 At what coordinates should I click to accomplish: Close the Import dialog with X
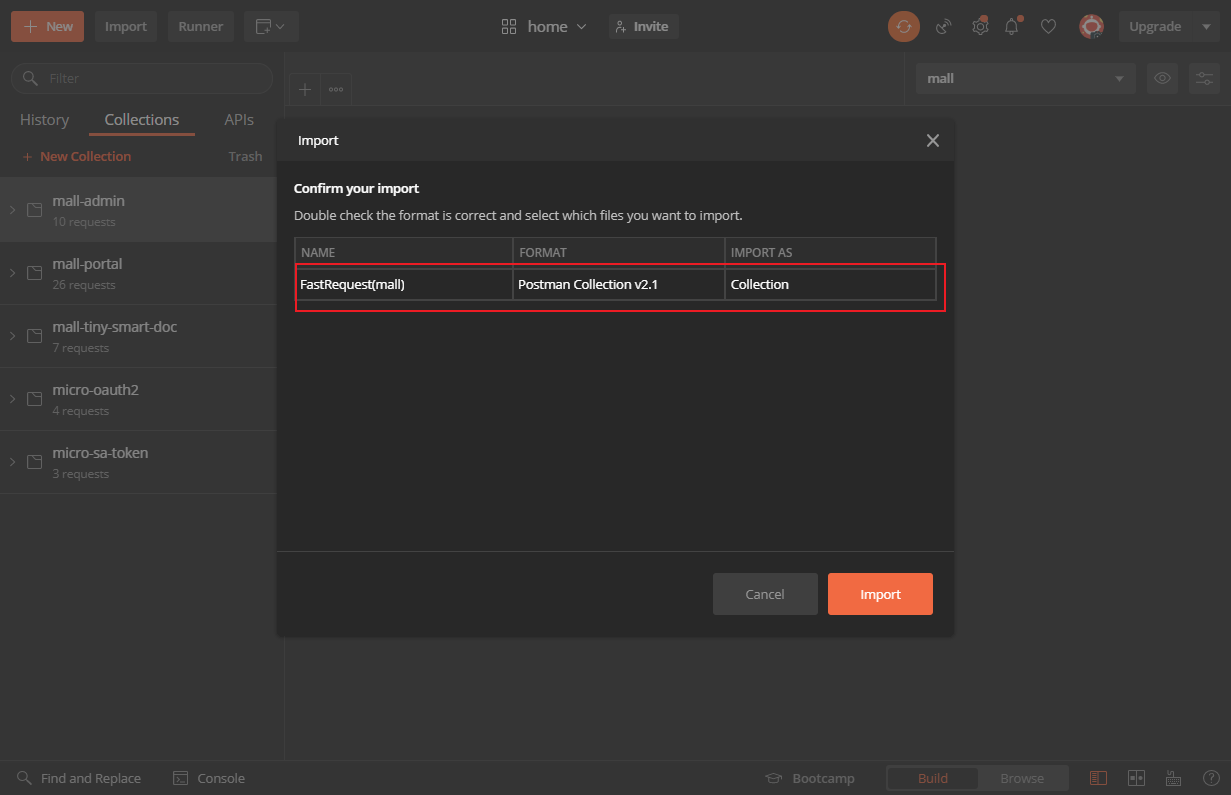[932, 141]
